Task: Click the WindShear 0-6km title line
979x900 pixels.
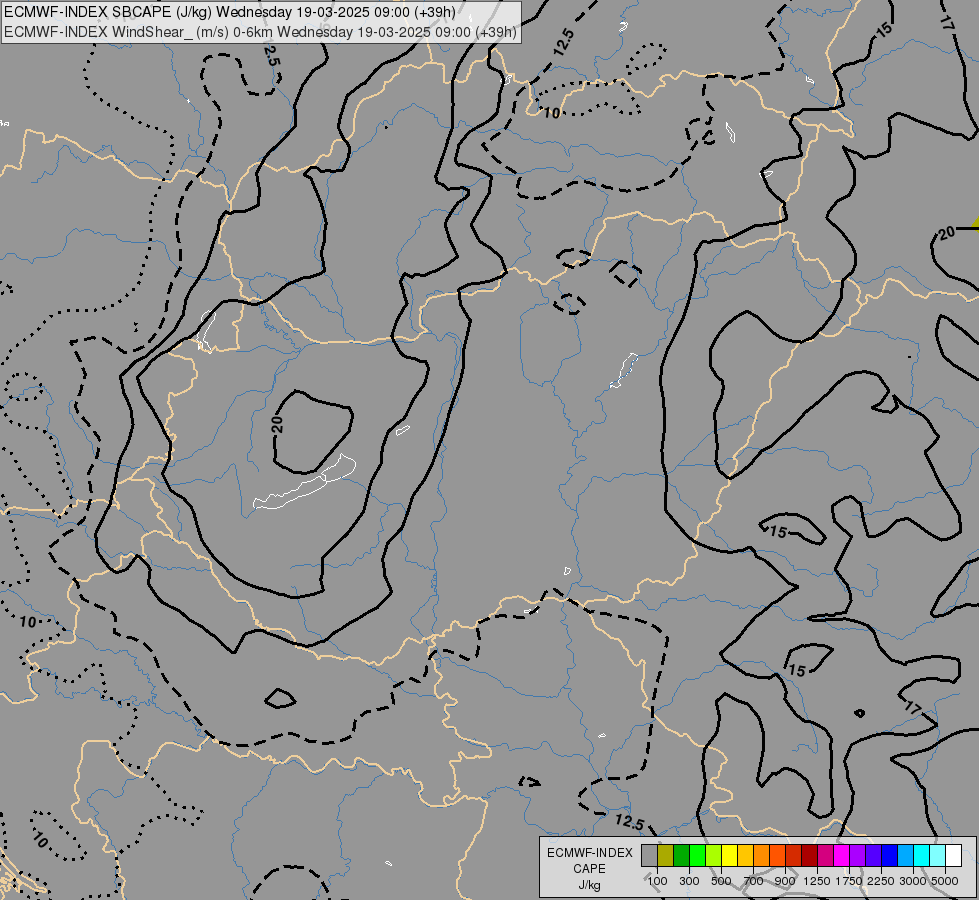Action: pyautogui.click(x=260, y=32)
